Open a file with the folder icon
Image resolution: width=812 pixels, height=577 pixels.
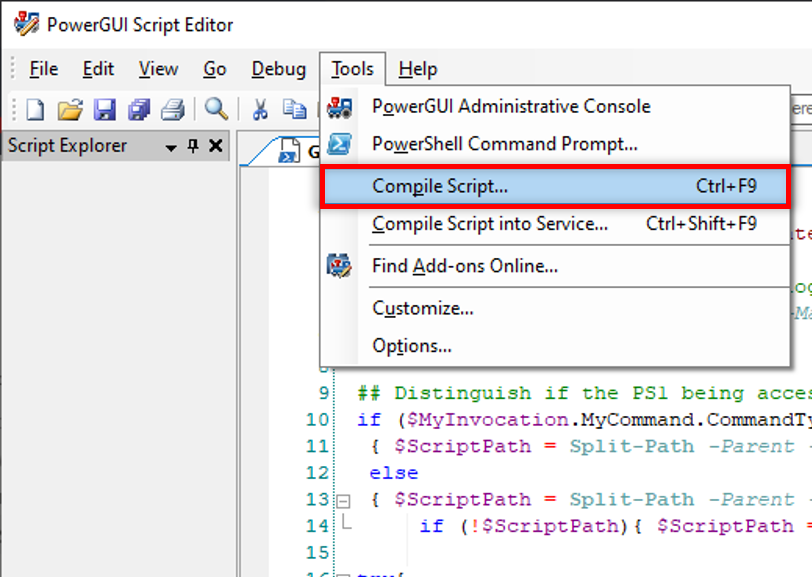(x=70, y=109)
